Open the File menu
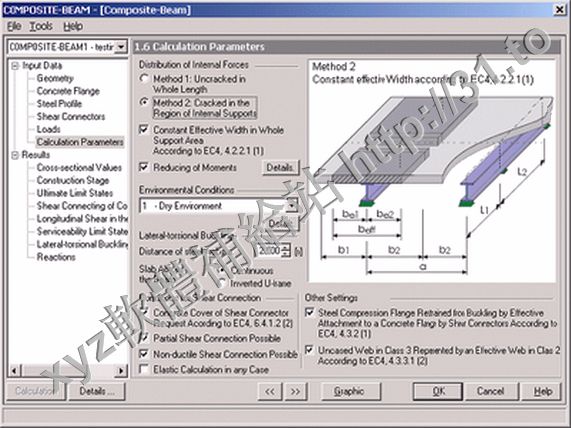Image resolution: width=571 pixels, height=428 pixels. tap(14, 26)
